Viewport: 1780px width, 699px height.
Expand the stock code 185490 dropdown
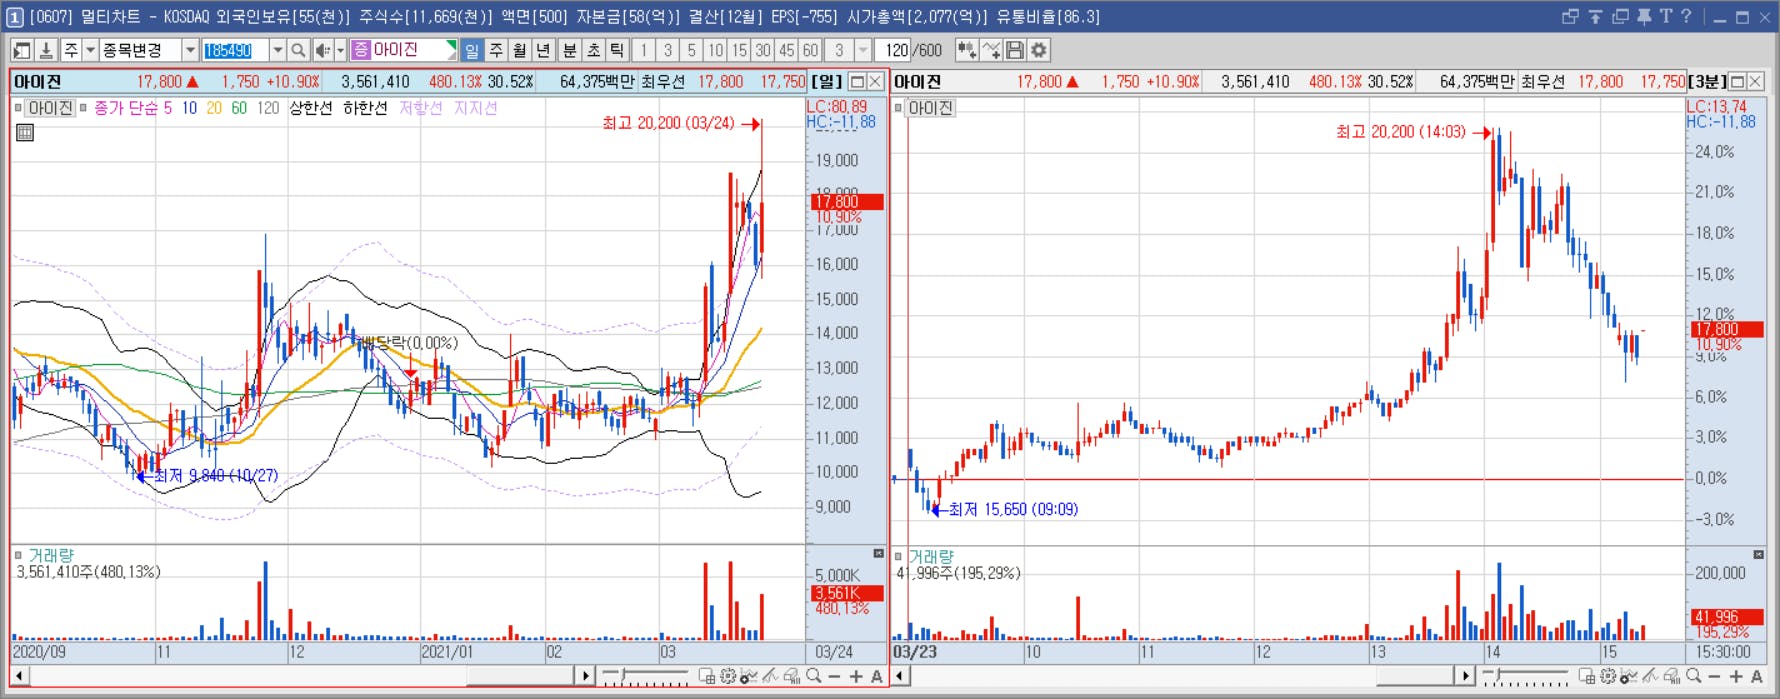click(277, 50)
